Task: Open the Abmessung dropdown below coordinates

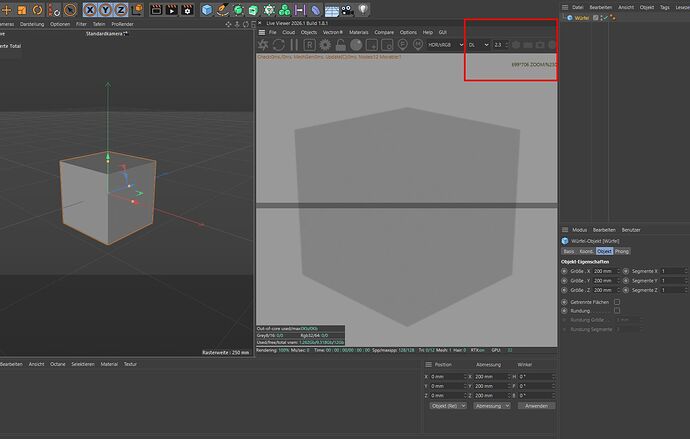Action: pos(492,406)
